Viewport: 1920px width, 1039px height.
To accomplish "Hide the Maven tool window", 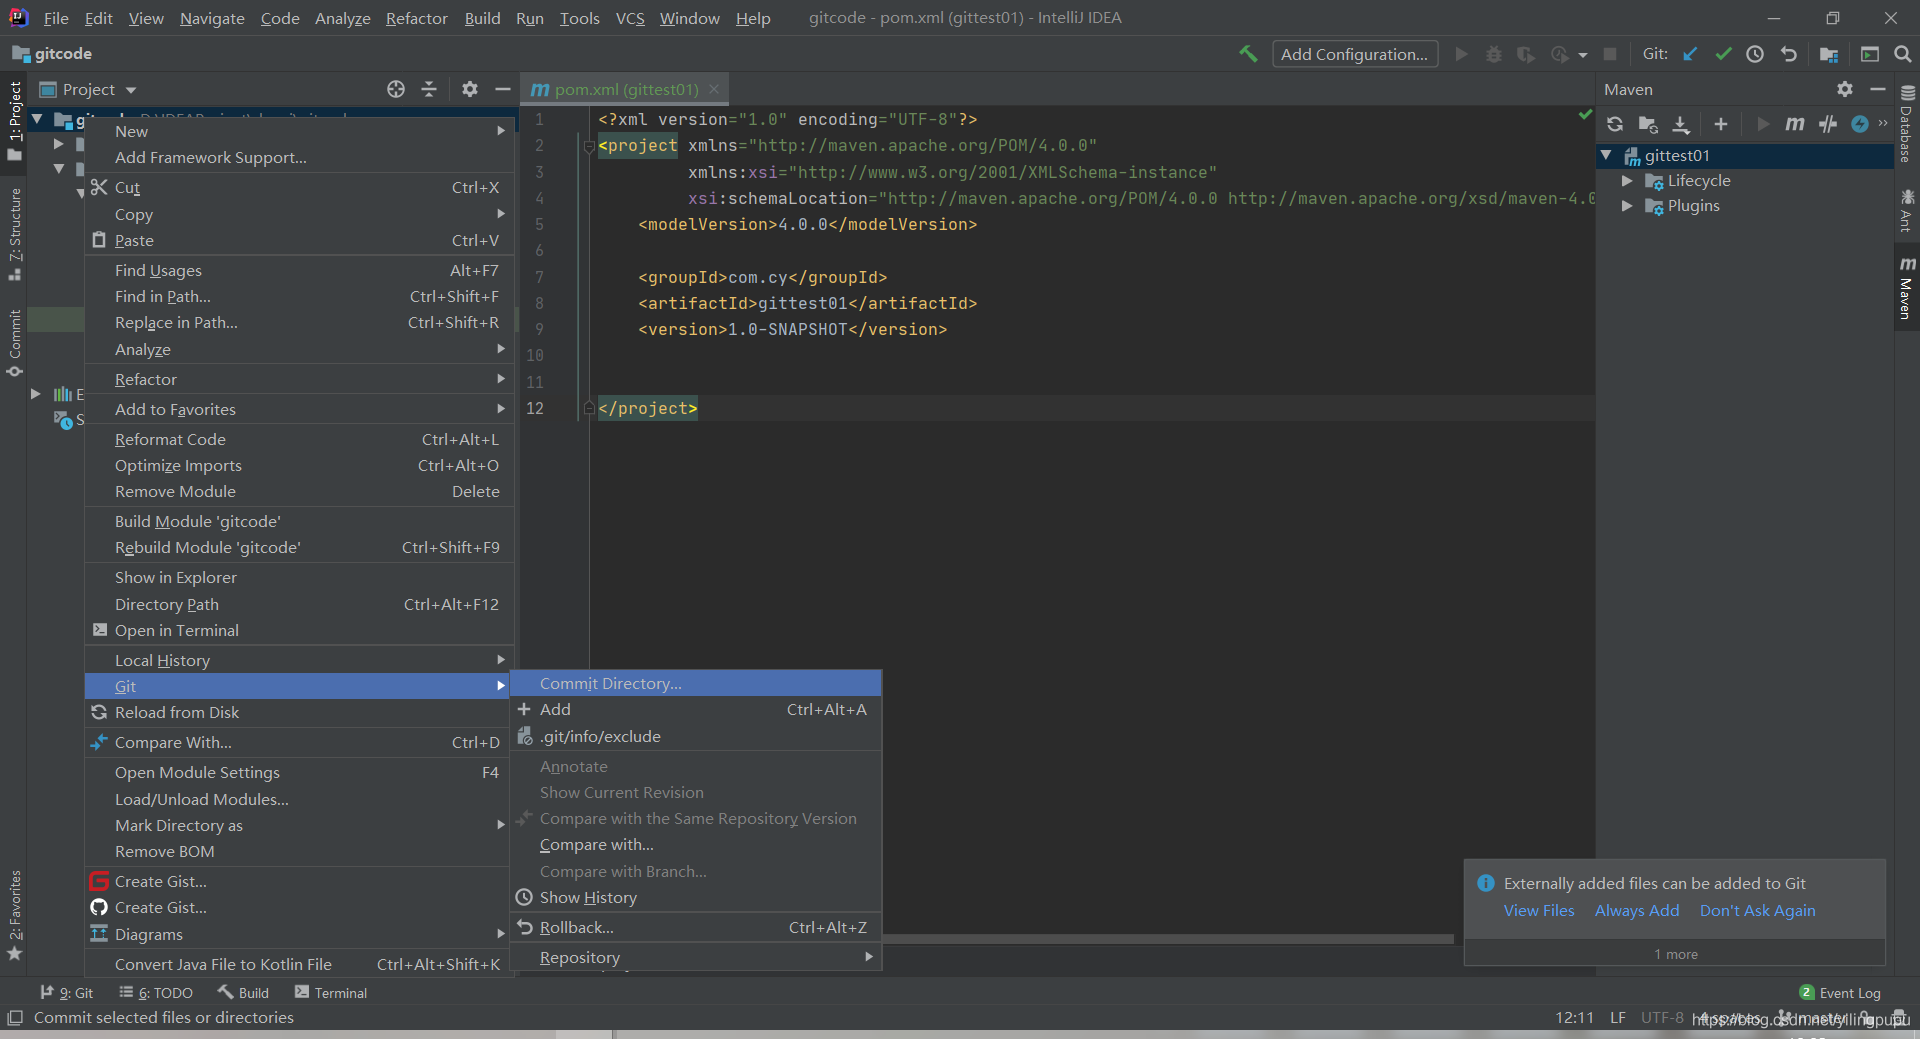I will coord(1878,89).
